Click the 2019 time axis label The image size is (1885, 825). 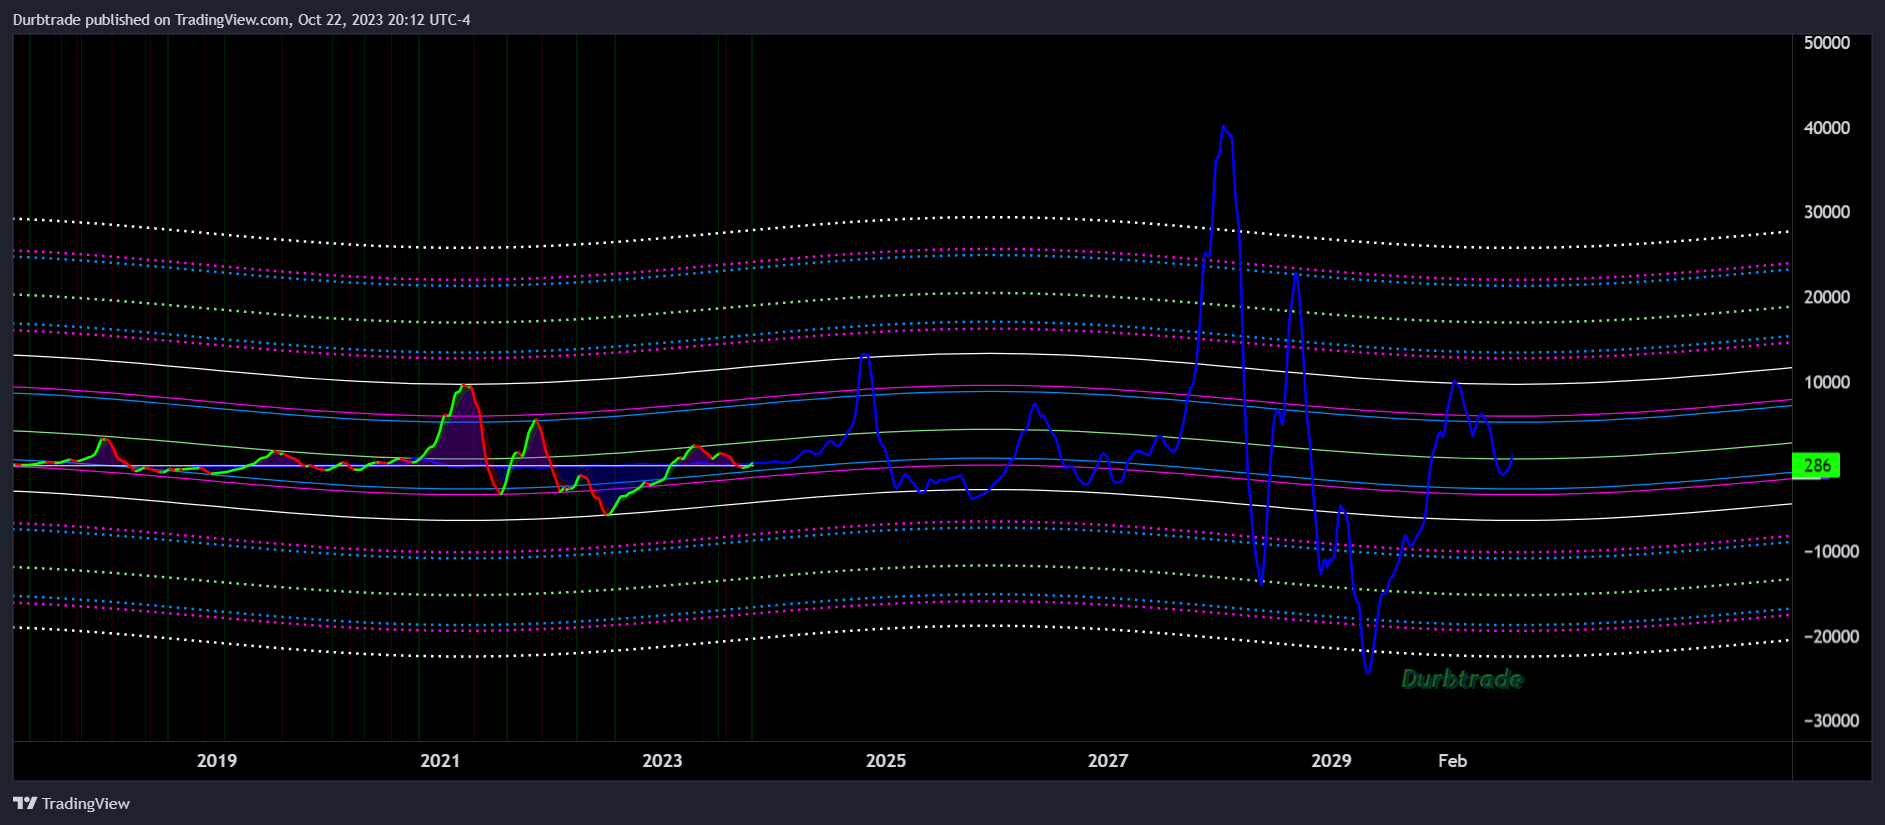coord(217,760)
